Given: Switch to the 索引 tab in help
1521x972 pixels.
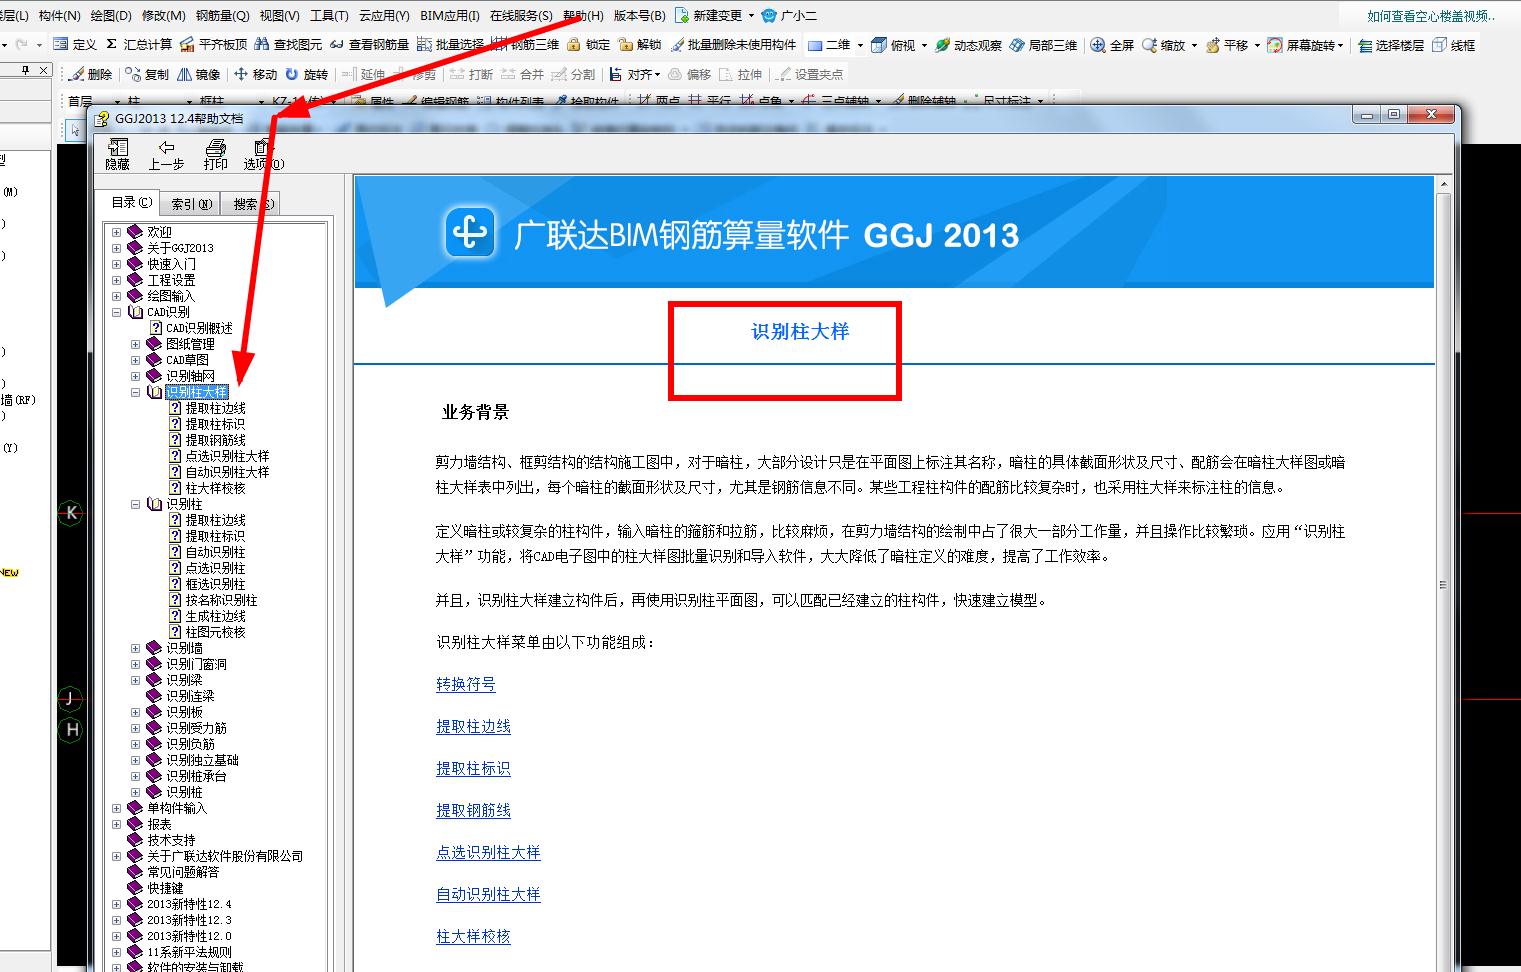Looking at the screenshot, I should pos(191,204).
